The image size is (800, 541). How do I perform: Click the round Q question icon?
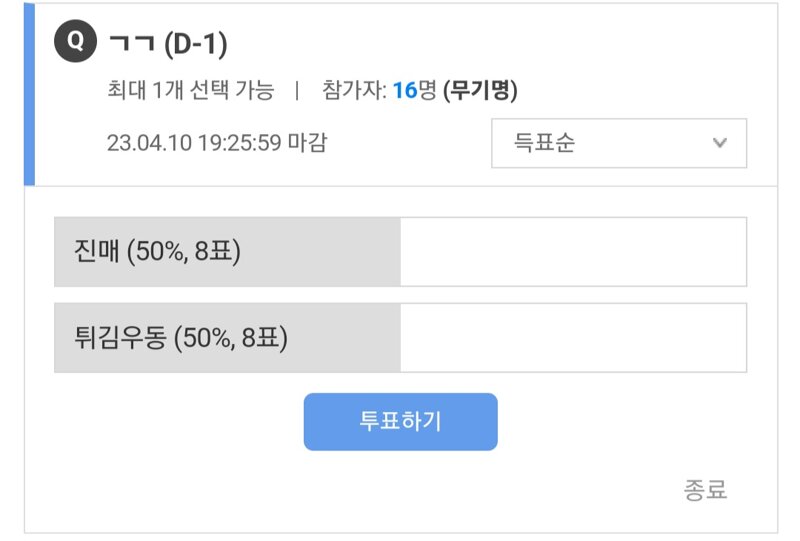[x=76, y=41]
